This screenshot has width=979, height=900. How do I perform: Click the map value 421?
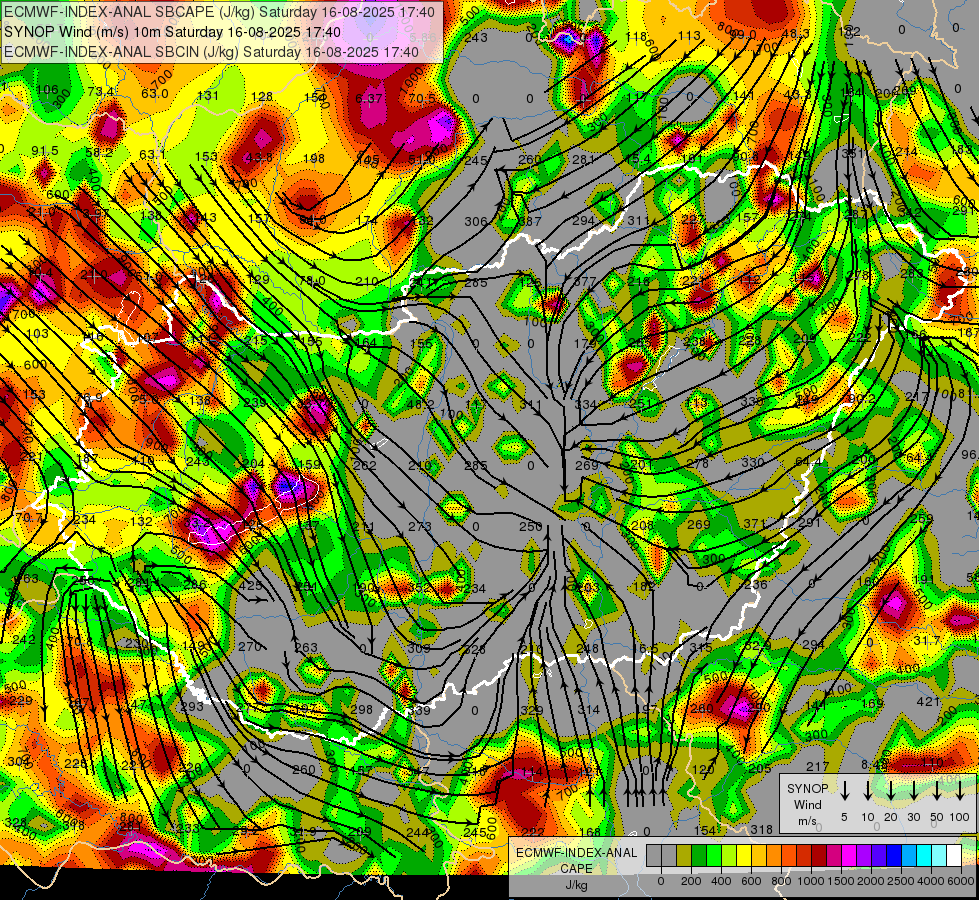coord(928,702)
